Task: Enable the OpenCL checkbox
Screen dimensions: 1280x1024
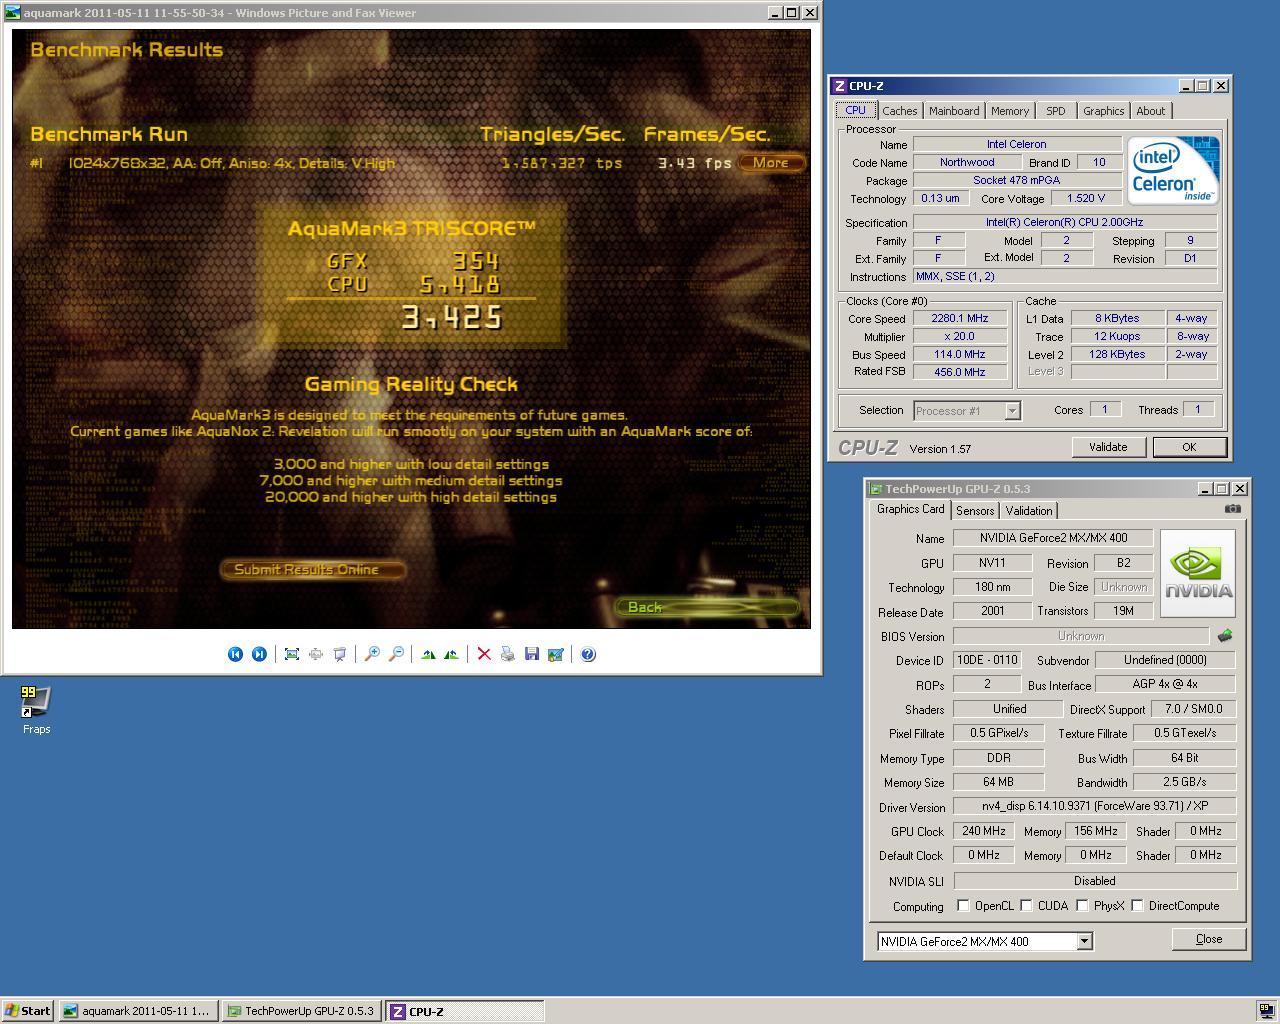Action: (963, 906)
